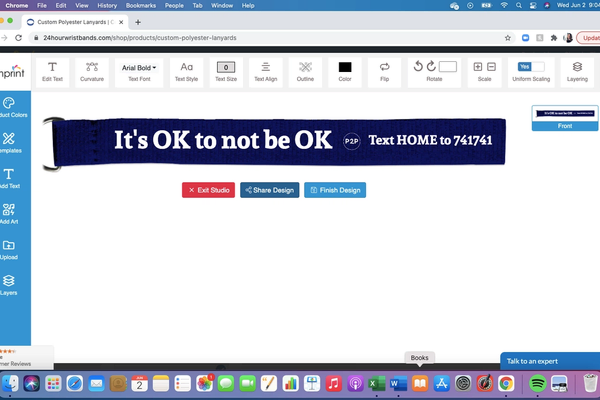
Task: Open the black Color swatch
Action: pos(345,67)
